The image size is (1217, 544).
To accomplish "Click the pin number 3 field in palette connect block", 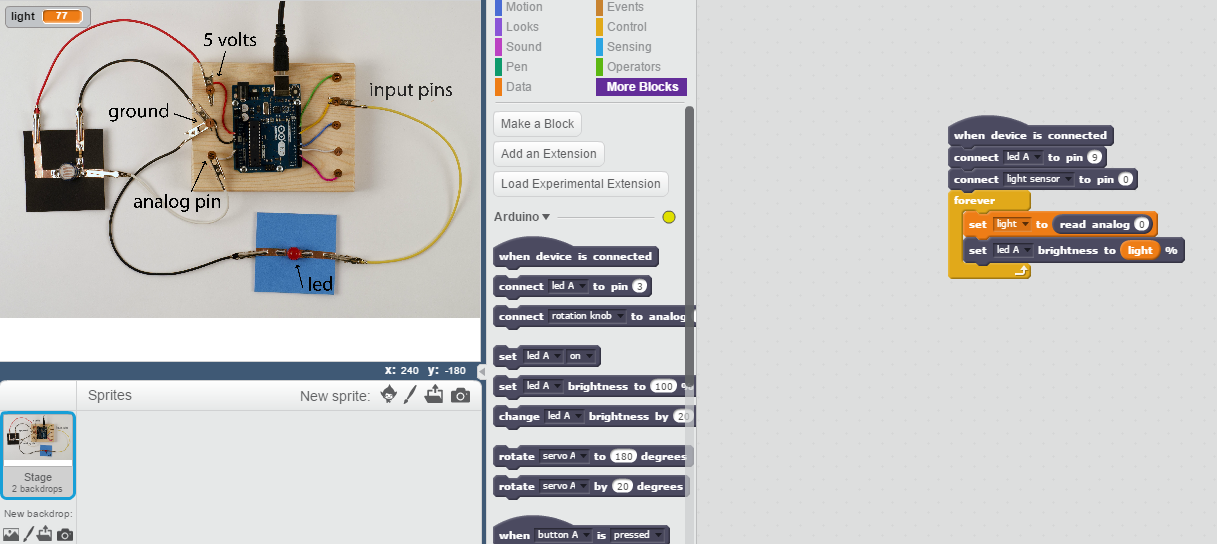I will (640, 286).
